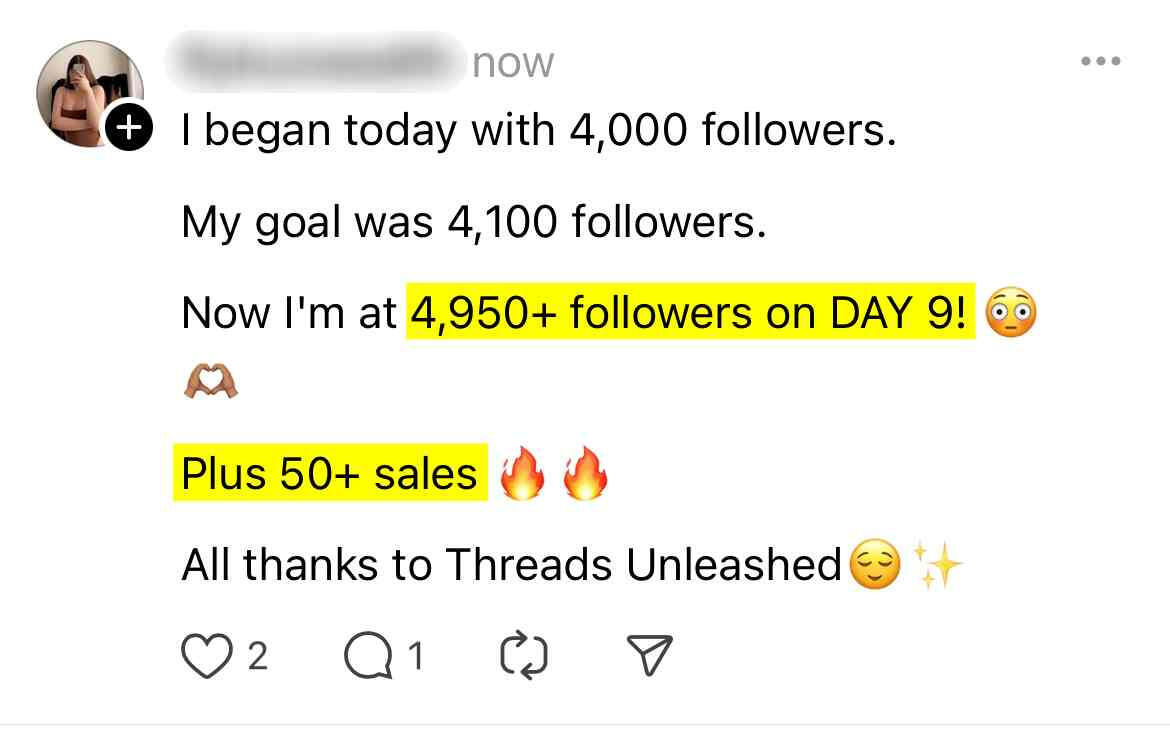The height and width of the screenshot is (739, 1170).
Task: Click "All thanks to Threads Unleashed" text
Action: tap(511, 565)
